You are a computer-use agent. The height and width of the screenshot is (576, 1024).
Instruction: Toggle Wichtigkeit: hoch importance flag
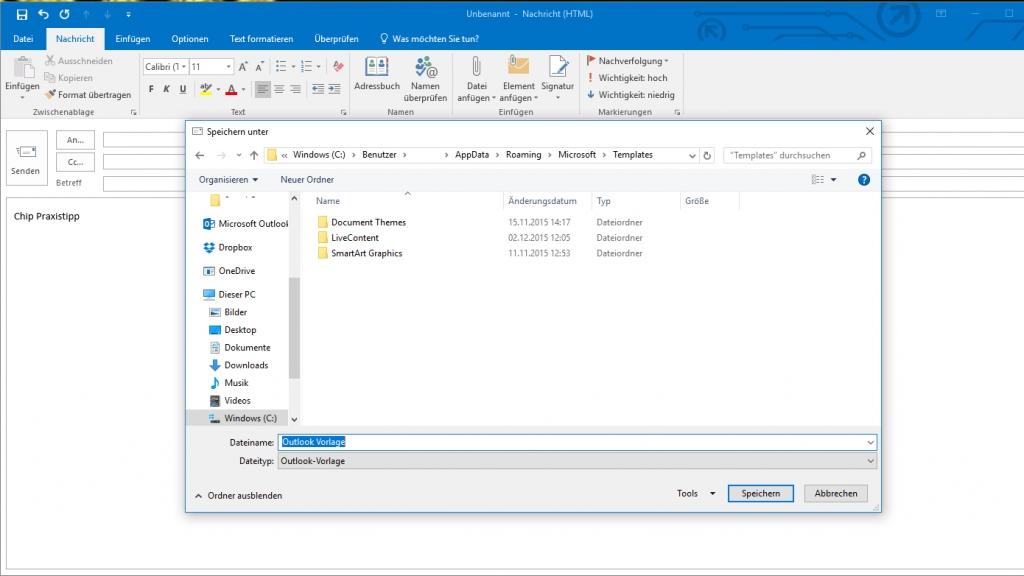[x=628, y=78]
